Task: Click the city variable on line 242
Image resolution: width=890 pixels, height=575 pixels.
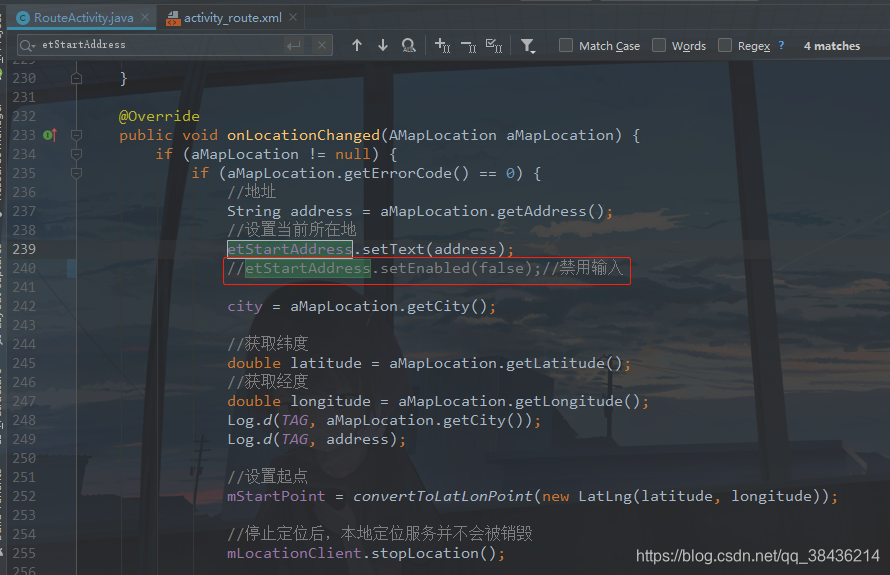Action: coord(245,307)
